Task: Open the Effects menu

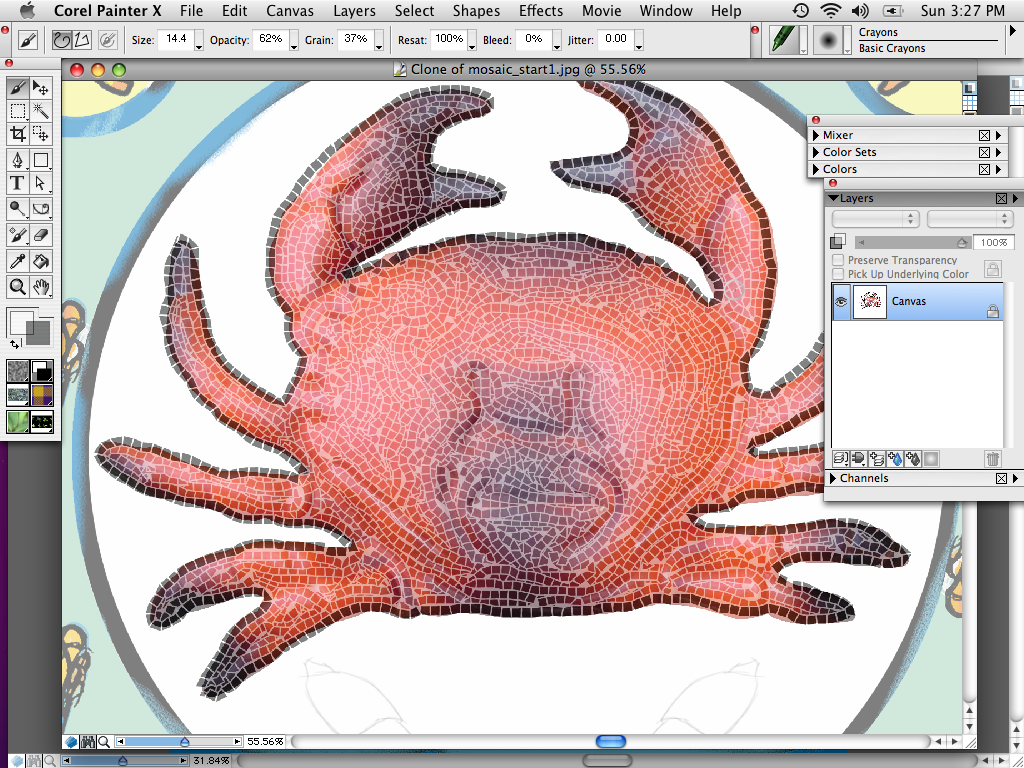Action: click(540, 11)
